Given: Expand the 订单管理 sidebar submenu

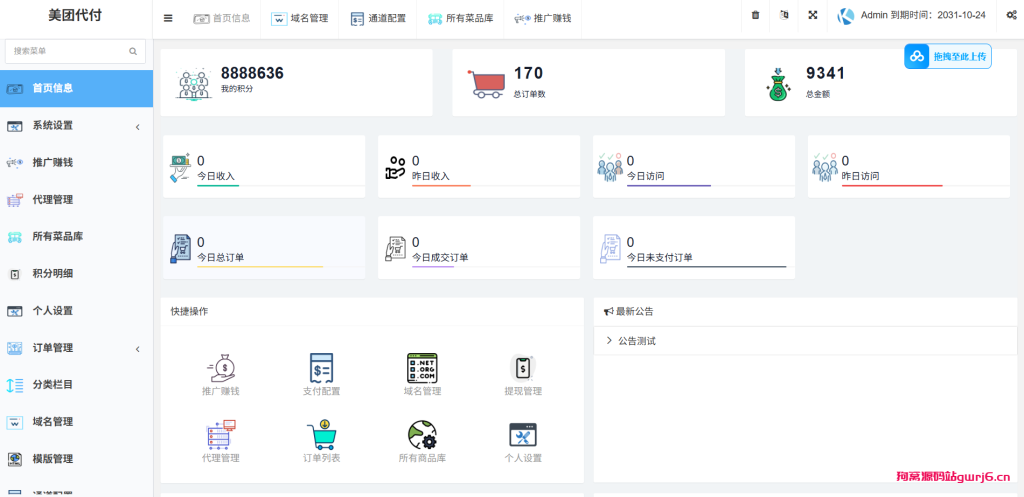Looking at the screenshot, I should (76, 348).
